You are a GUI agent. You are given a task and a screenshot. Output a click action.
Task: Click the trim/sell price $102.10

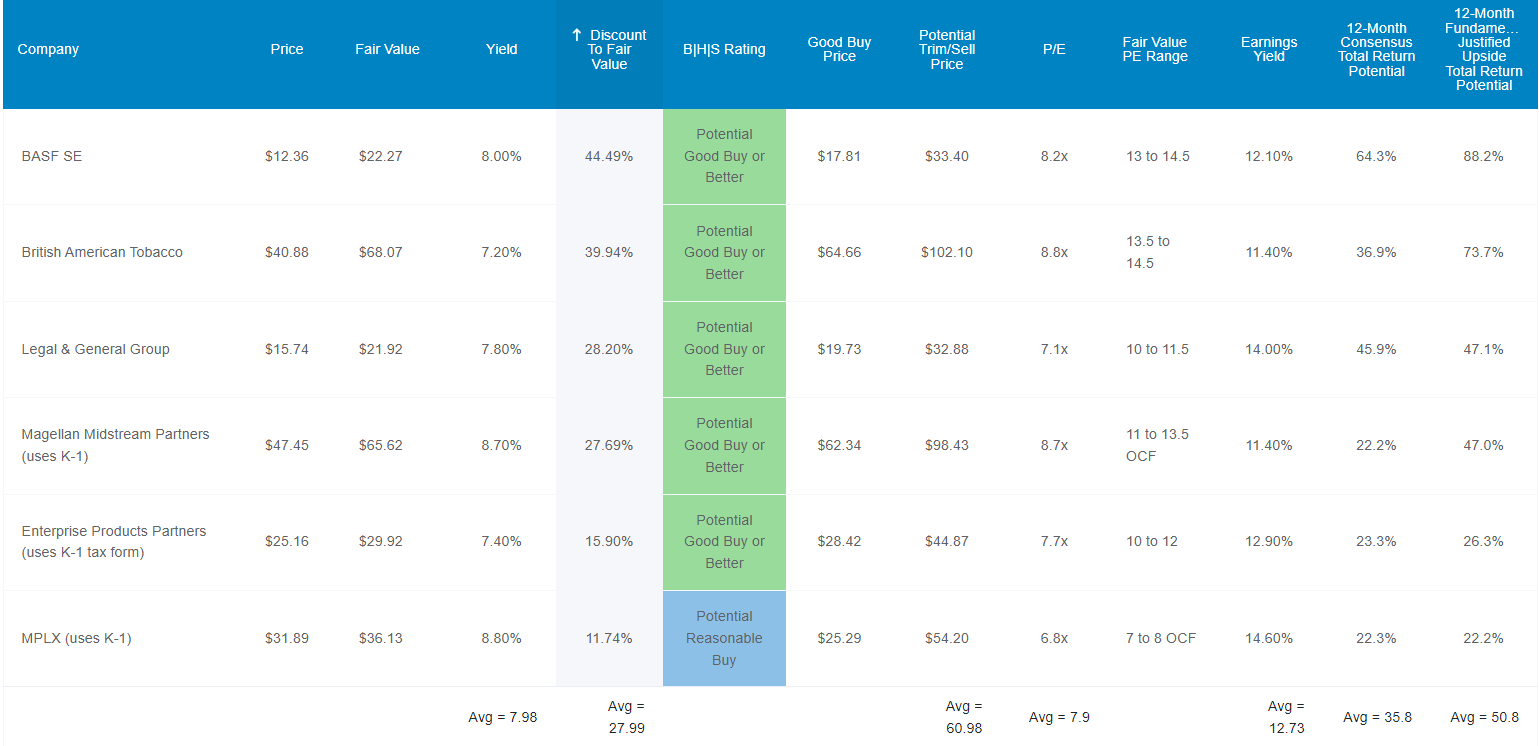tap(947, 252)
